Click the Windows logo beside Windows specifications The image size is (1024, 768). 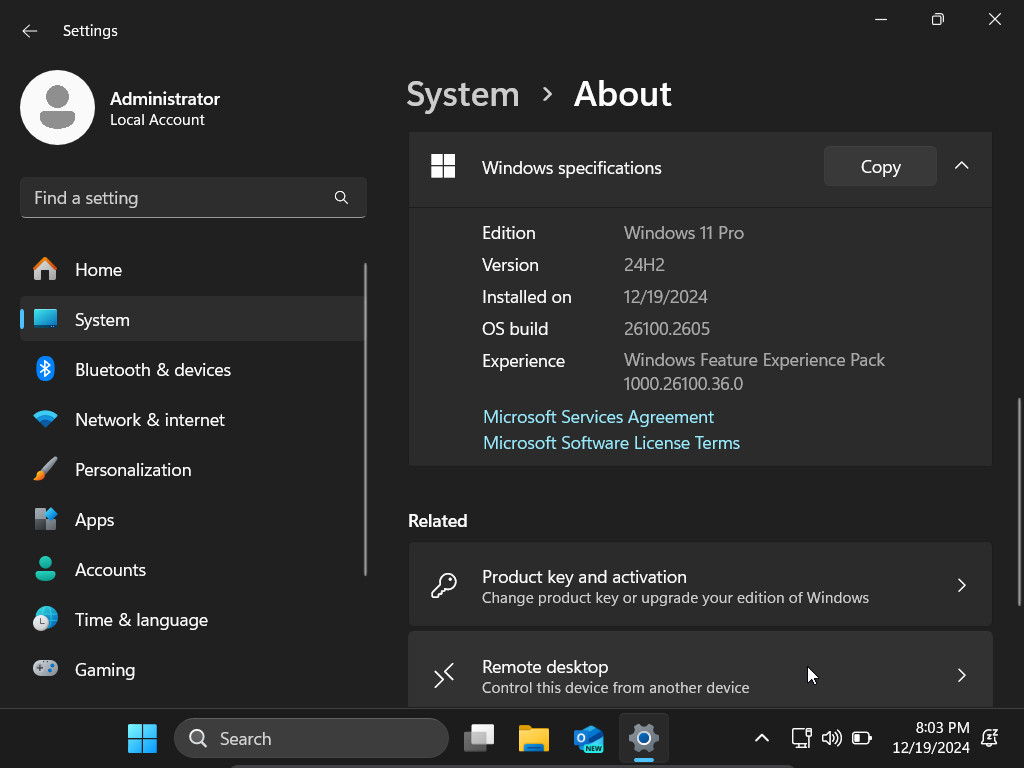point(443,167)
